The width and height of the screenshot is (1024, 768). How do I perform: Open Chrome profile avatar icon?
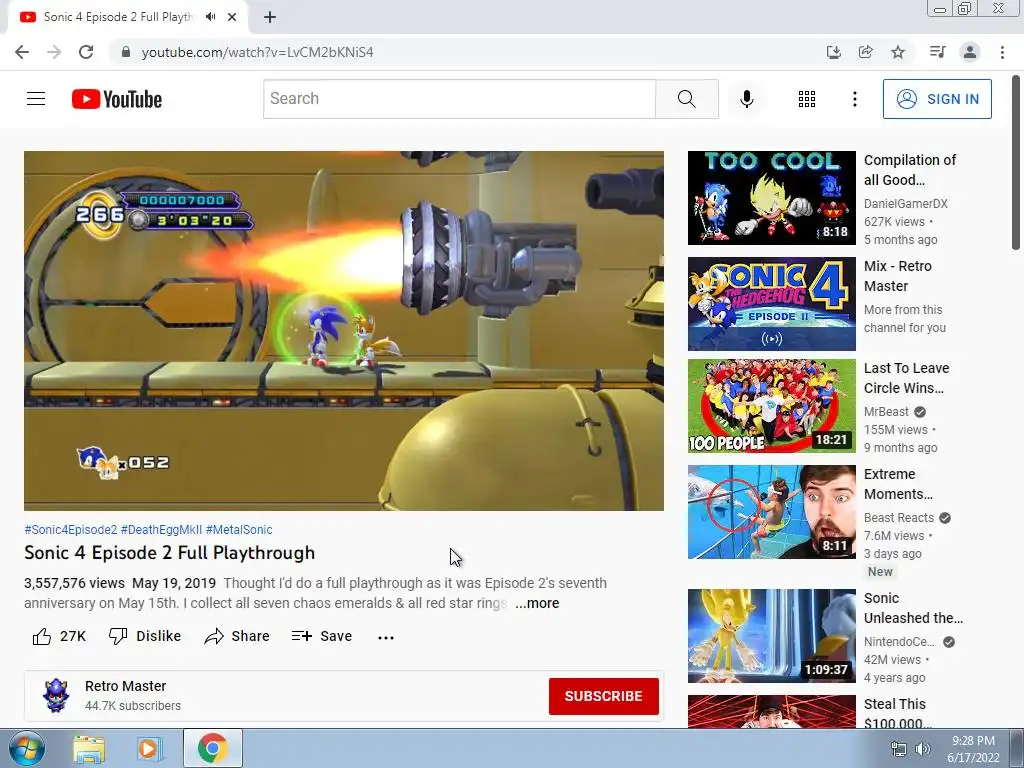pos(970,52)
